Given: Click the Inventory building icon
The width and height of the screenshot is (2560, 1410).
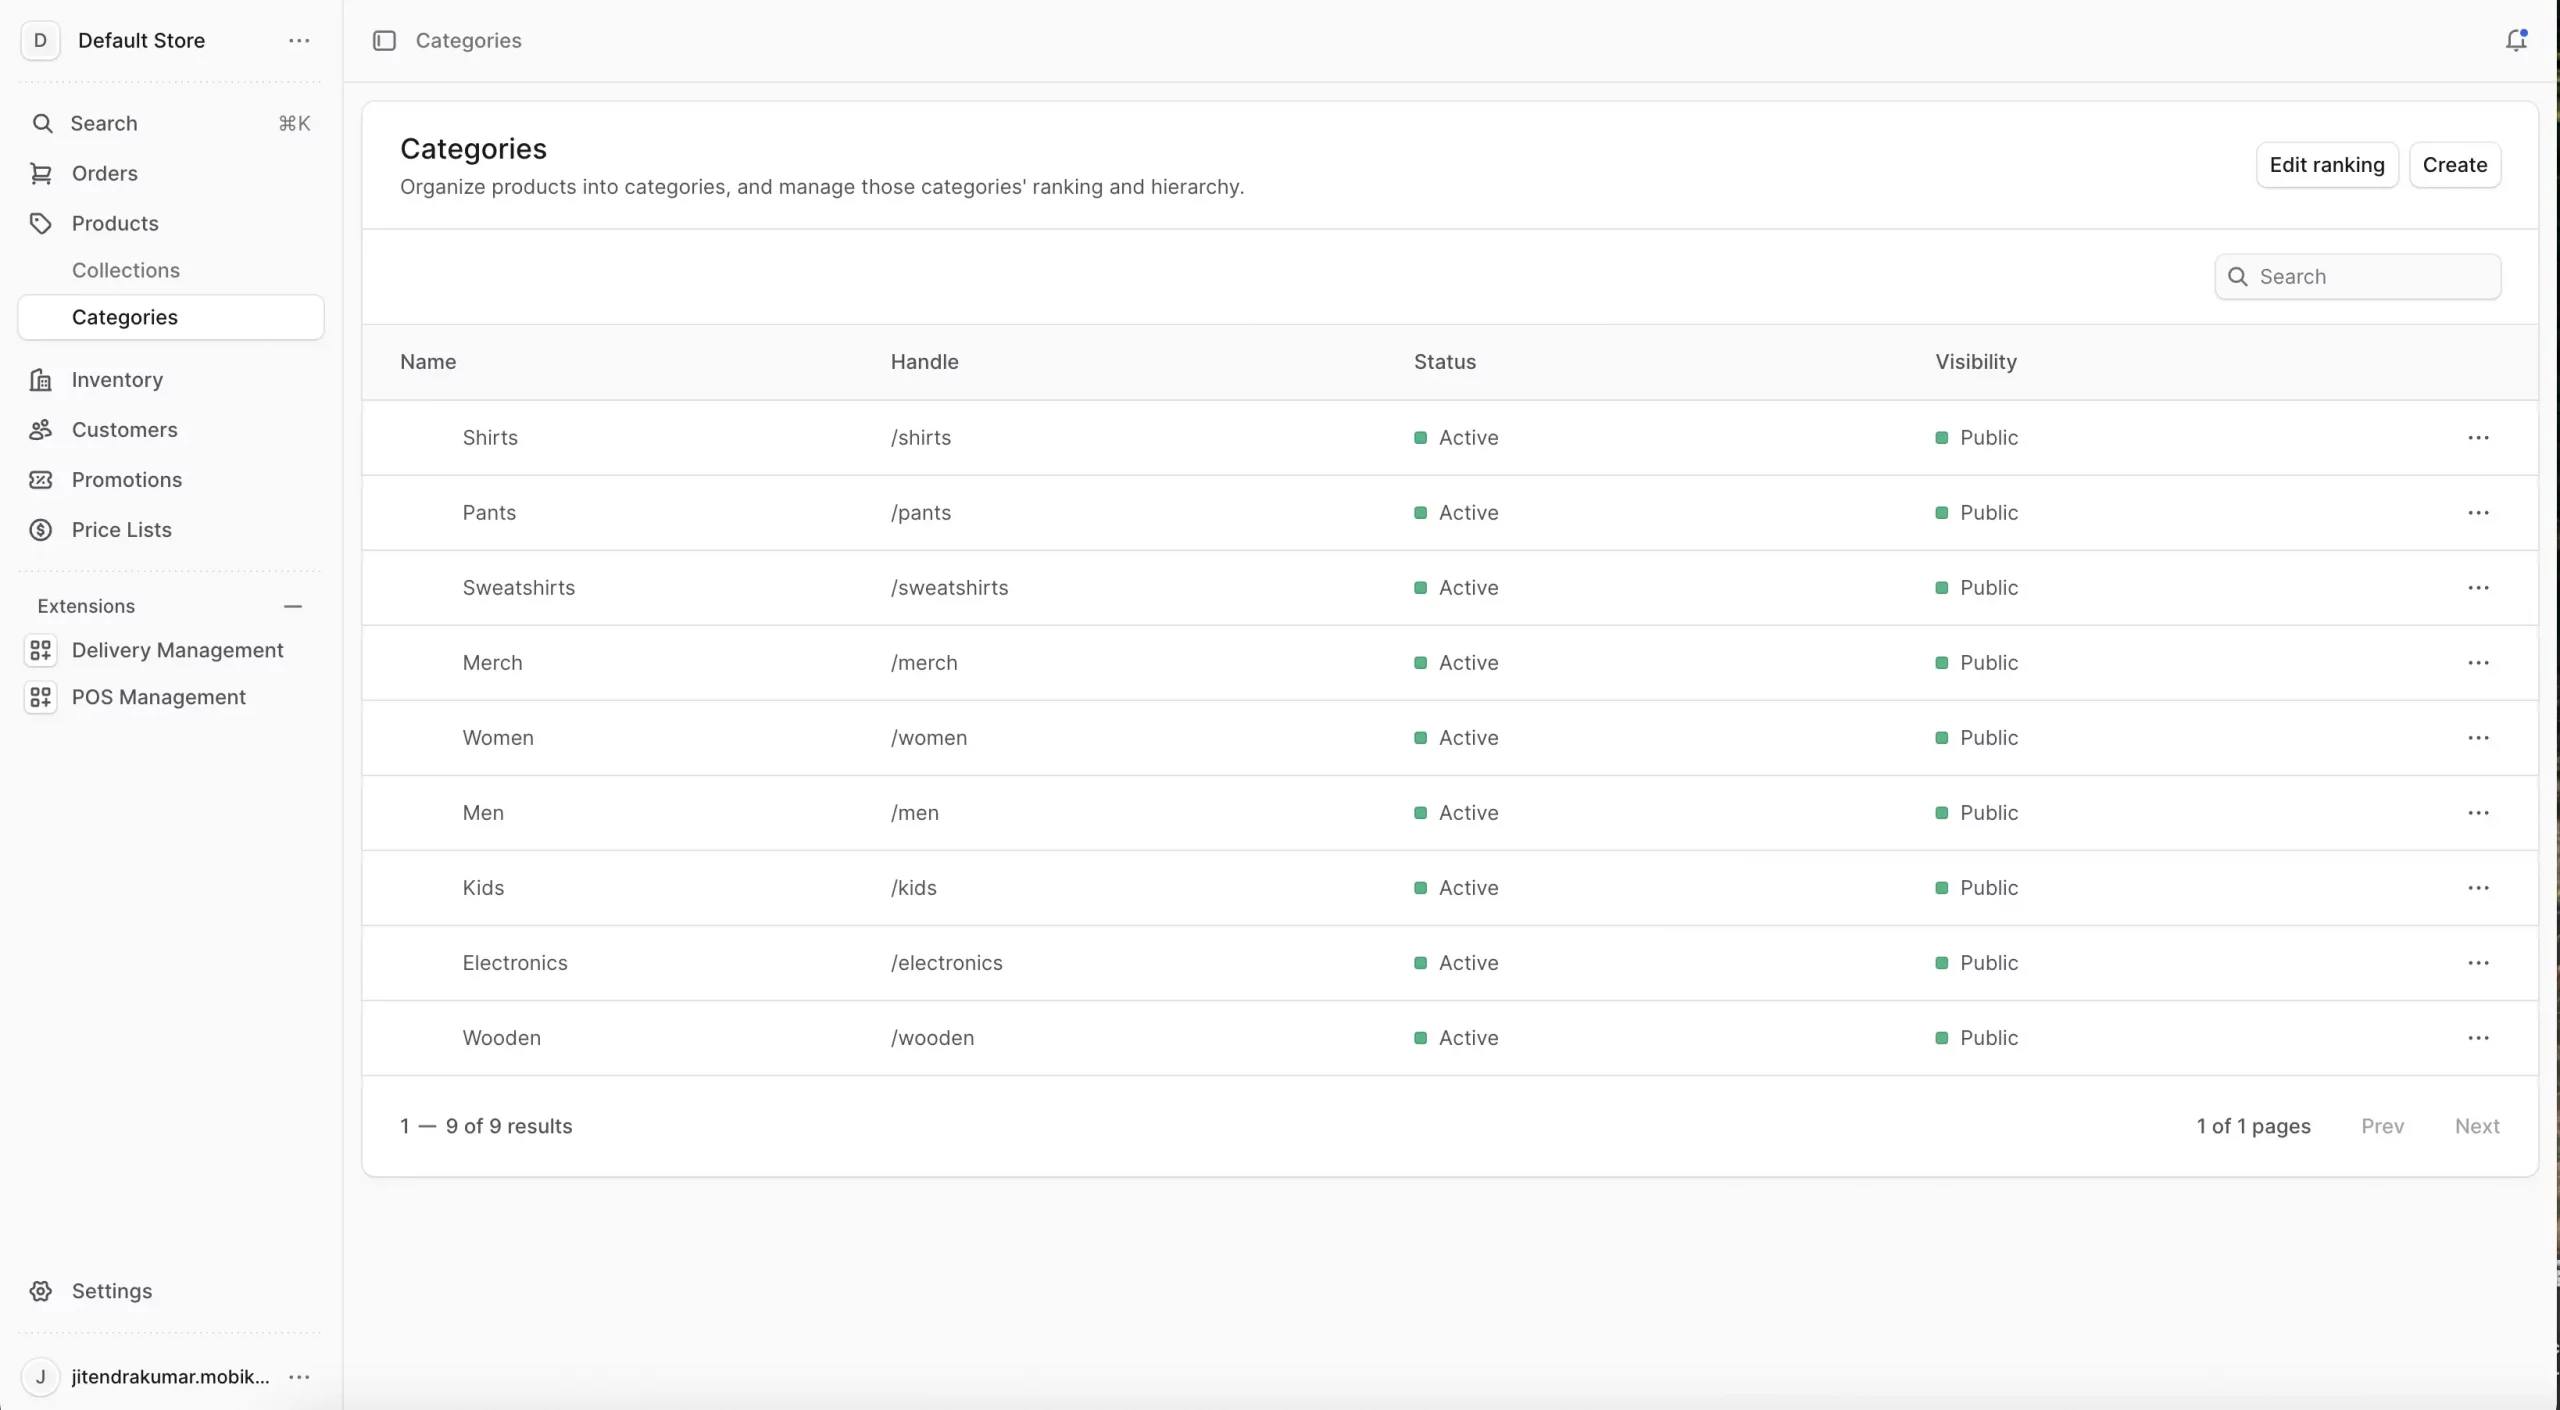Looking at the screenshot, I should pos(41,380).
